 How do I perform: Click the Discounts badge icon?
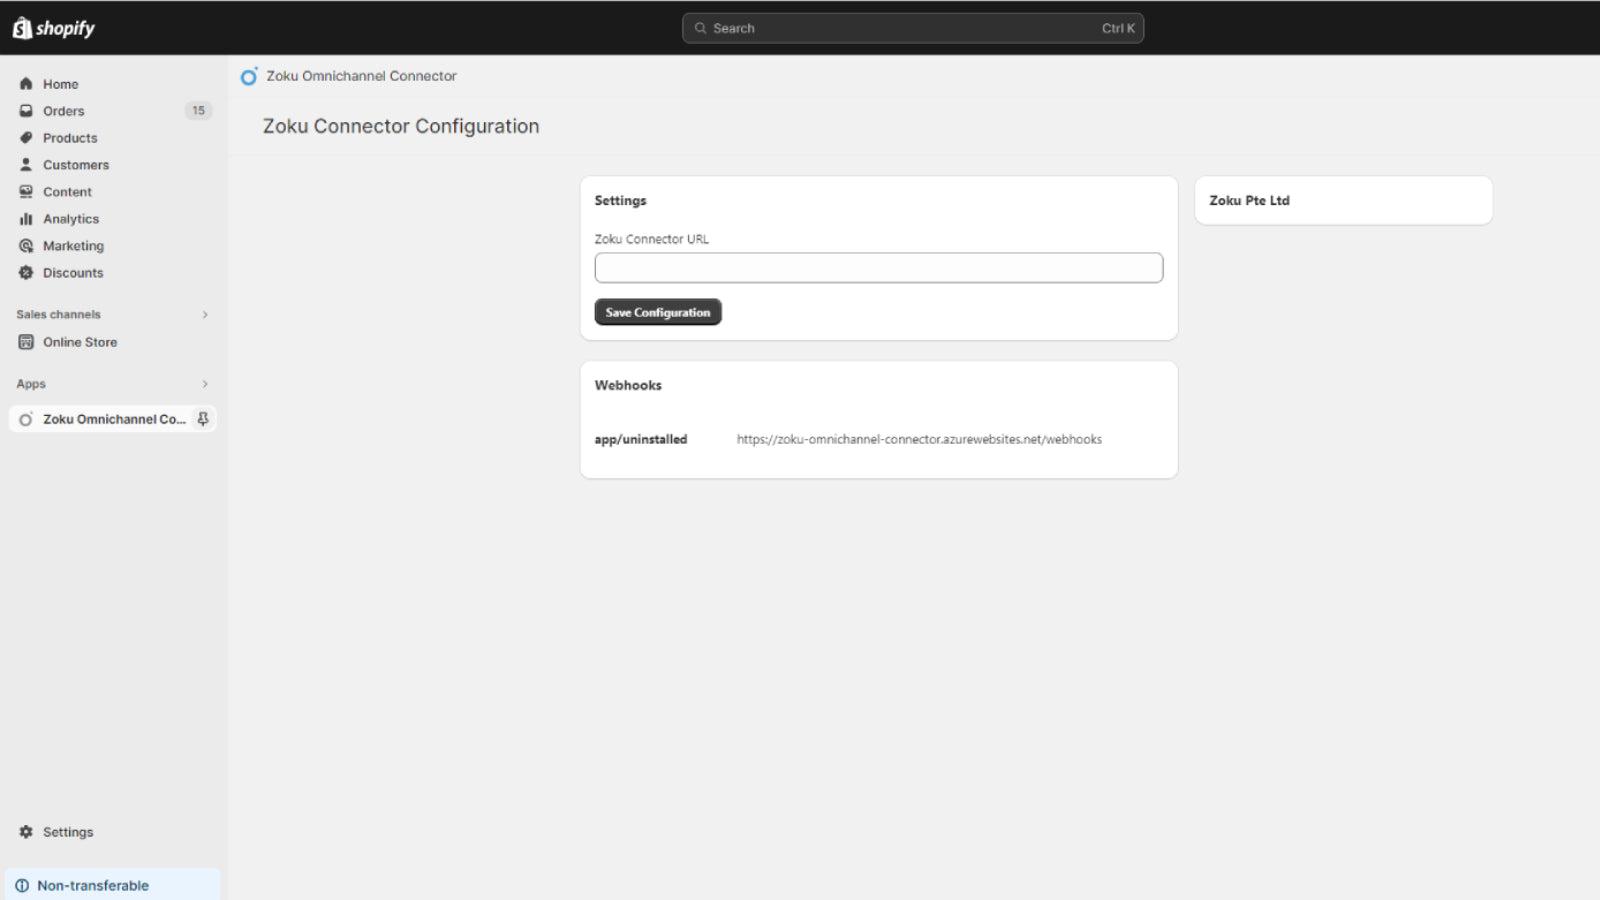coord(26,273)
